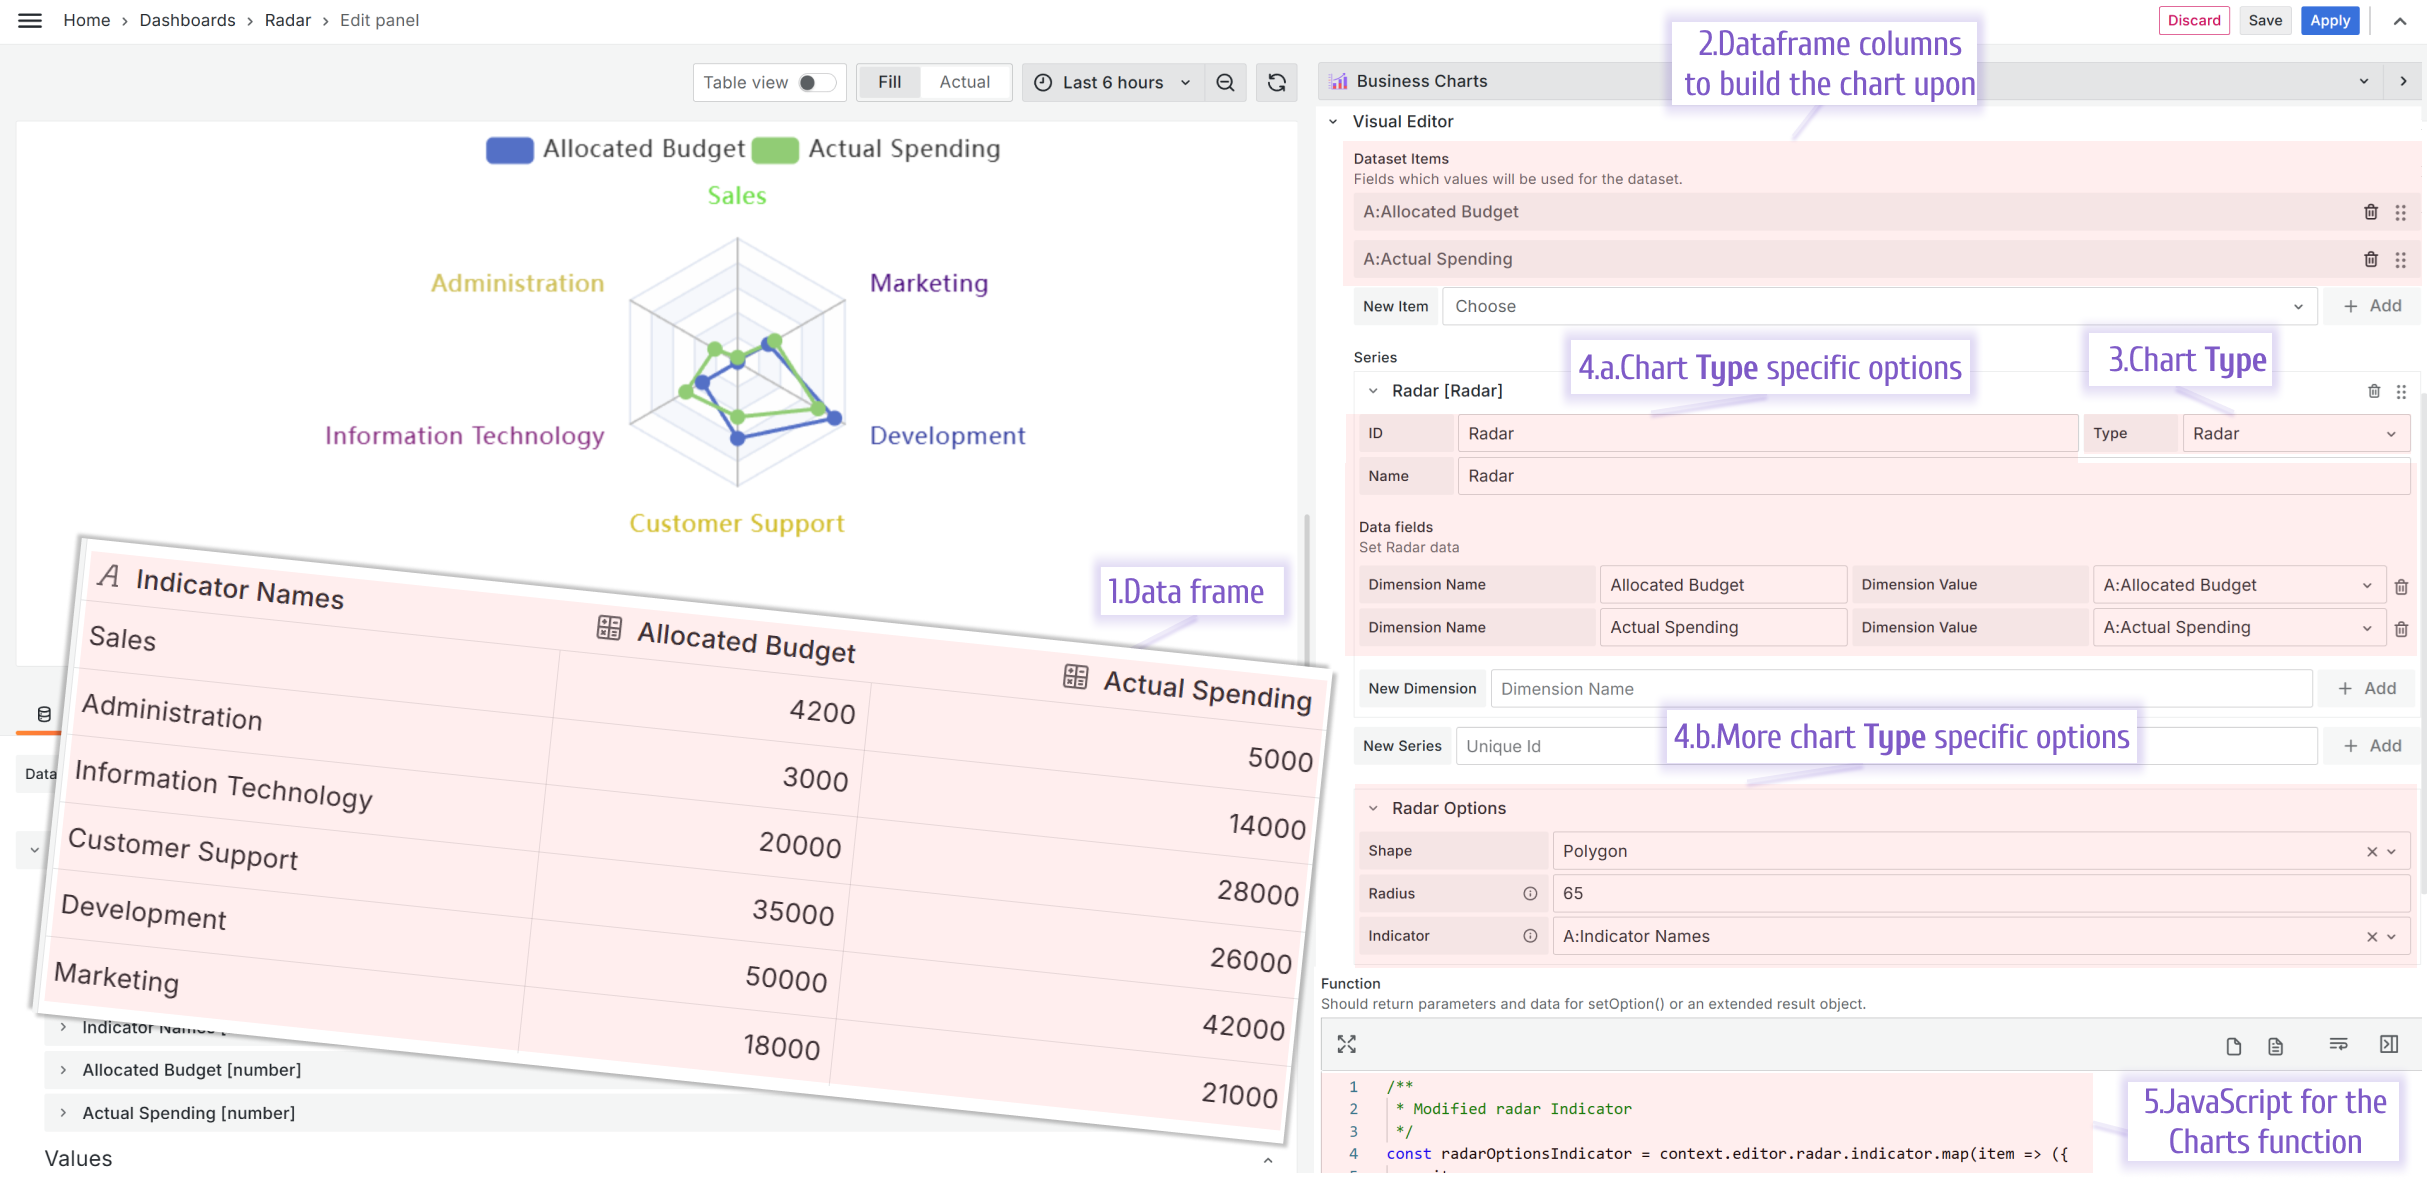Collapse the Visual Editor section
The image size is (2427, 1180).
[x=1334, y=121]
